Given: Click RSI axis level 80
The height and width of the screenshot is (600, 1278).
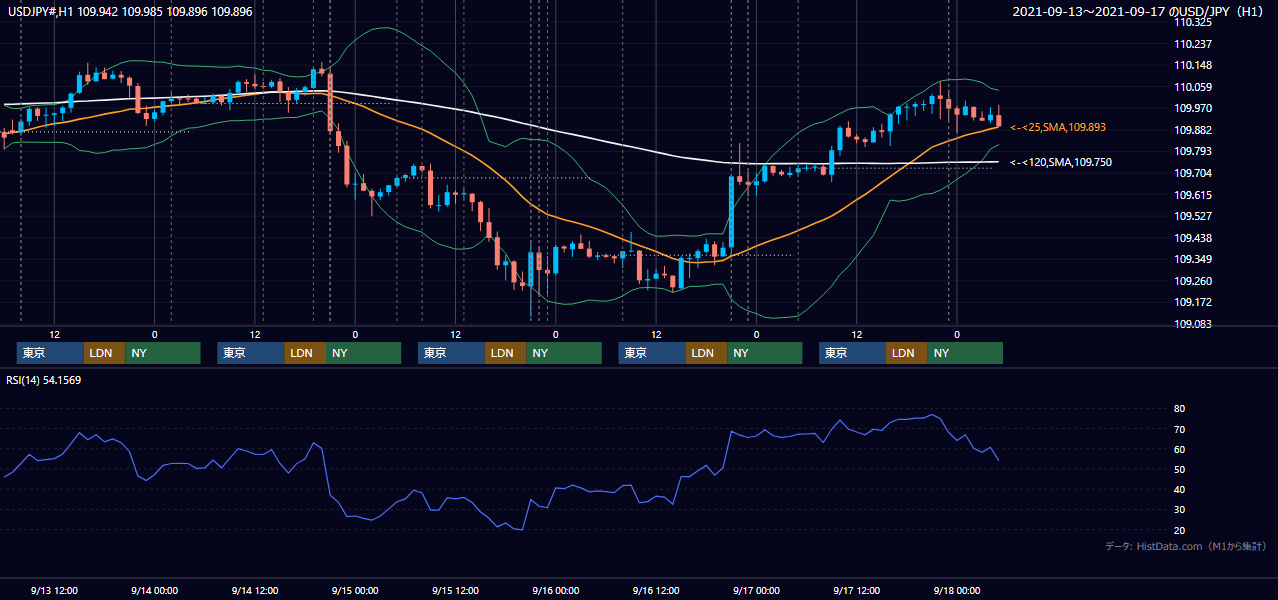Looking at the screenshot, I should pyautogui.click(x=1180, y=409).
